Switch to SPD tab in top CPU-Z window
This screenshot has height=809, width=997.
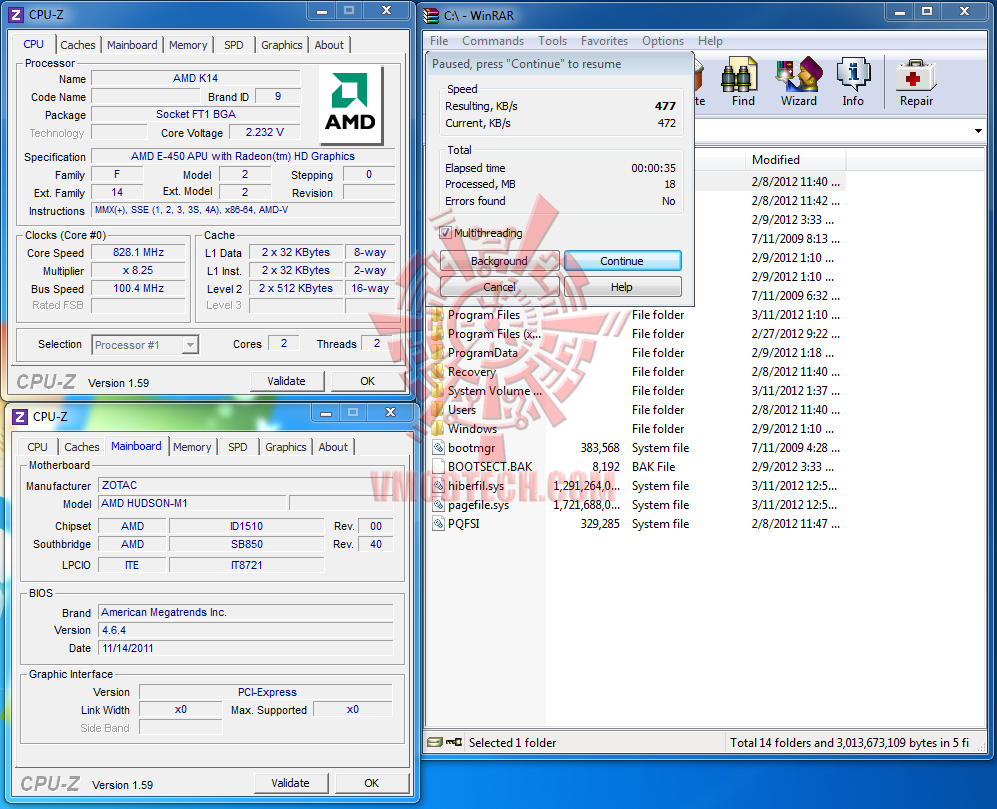(233, 45)
